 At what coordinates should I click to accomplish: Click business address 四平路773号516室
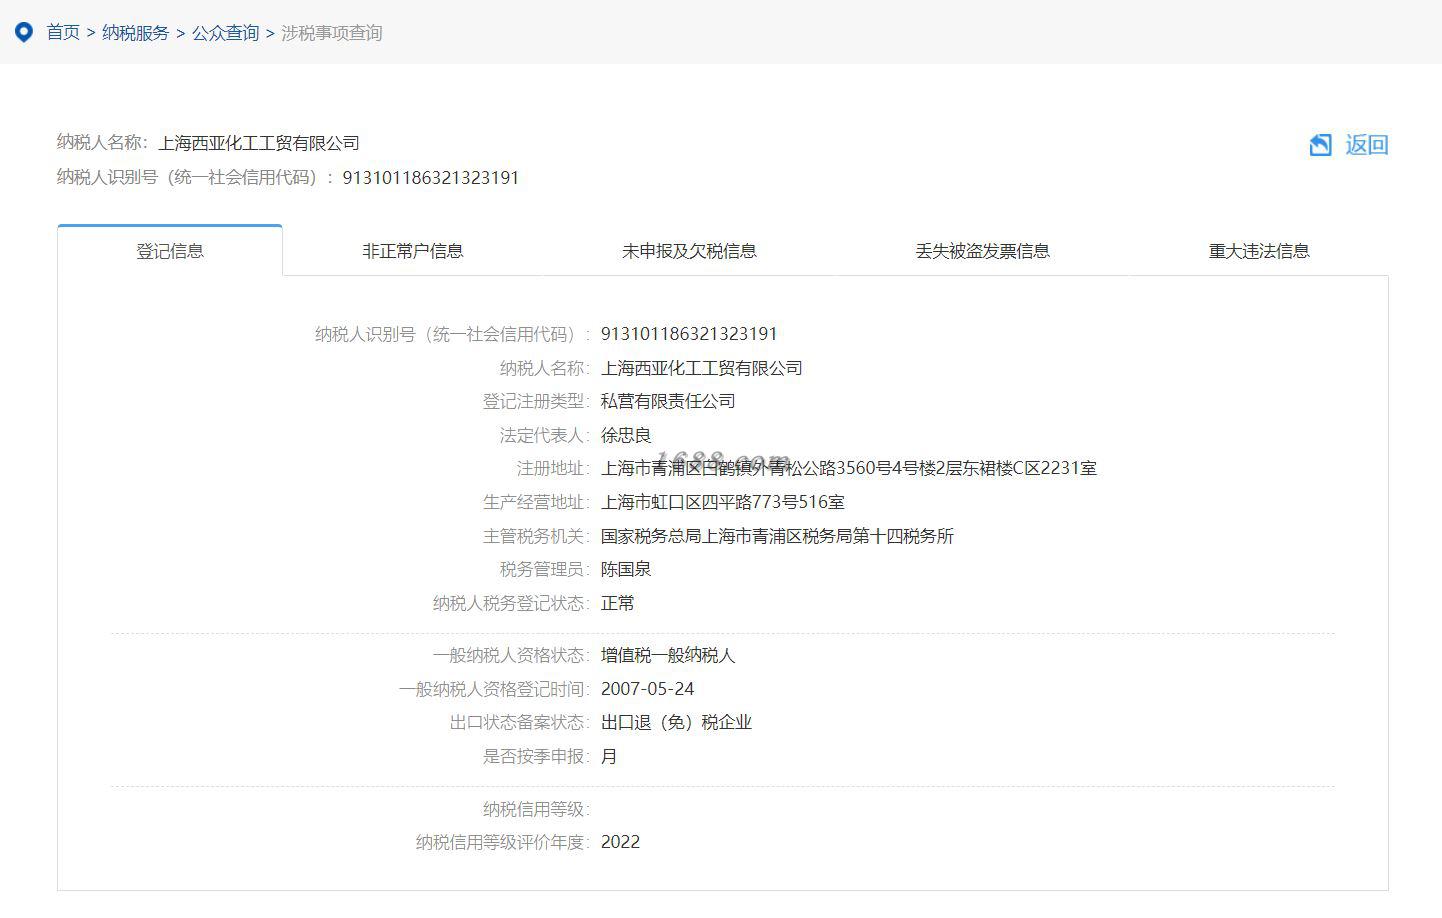[723, 502]
